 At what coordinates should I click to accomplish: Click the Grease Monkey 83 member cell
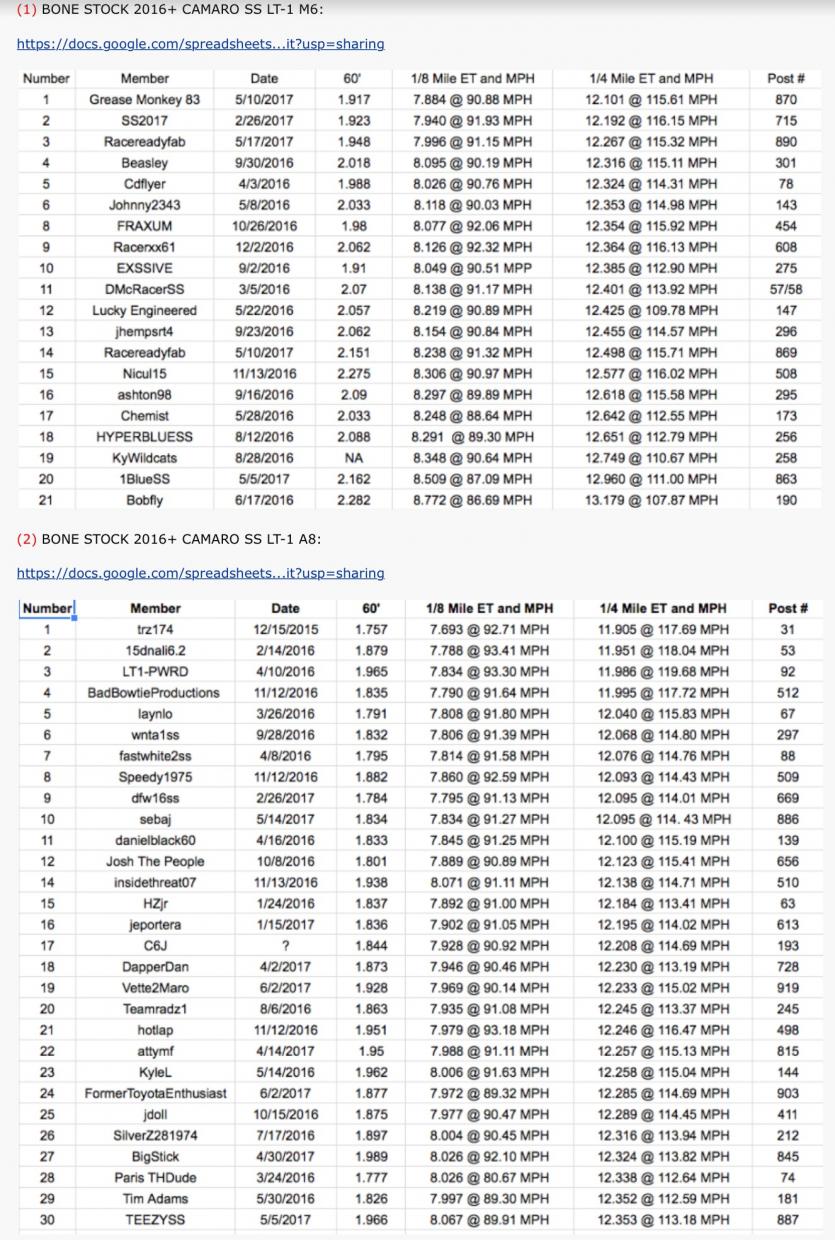point(145,100)
